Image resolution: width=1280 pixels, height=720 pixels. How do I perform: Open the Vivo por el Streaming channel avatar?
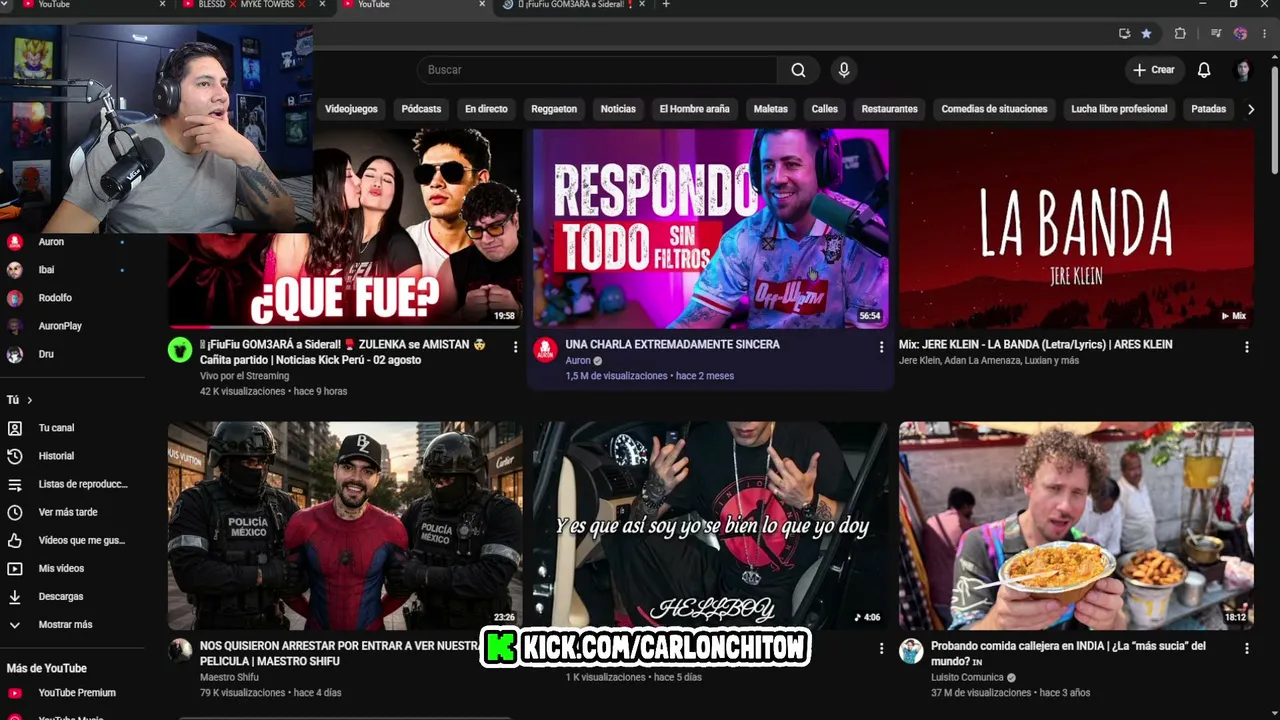click(x=180, y=349)
